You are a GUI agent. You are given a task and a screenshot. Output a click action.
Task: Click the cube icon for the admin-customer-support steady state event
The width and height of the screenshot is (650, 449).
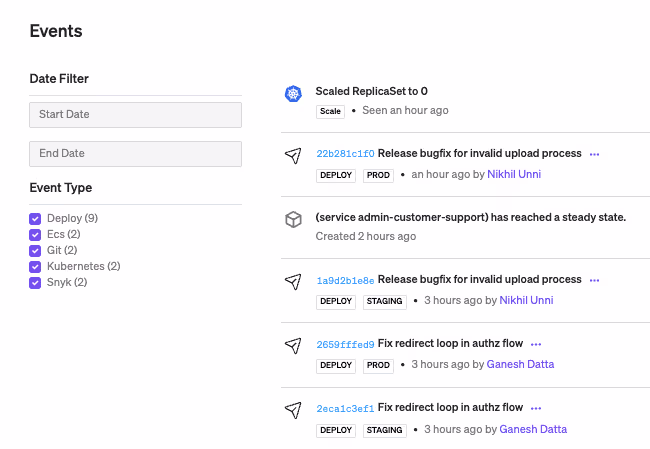[x=293, y=220]
